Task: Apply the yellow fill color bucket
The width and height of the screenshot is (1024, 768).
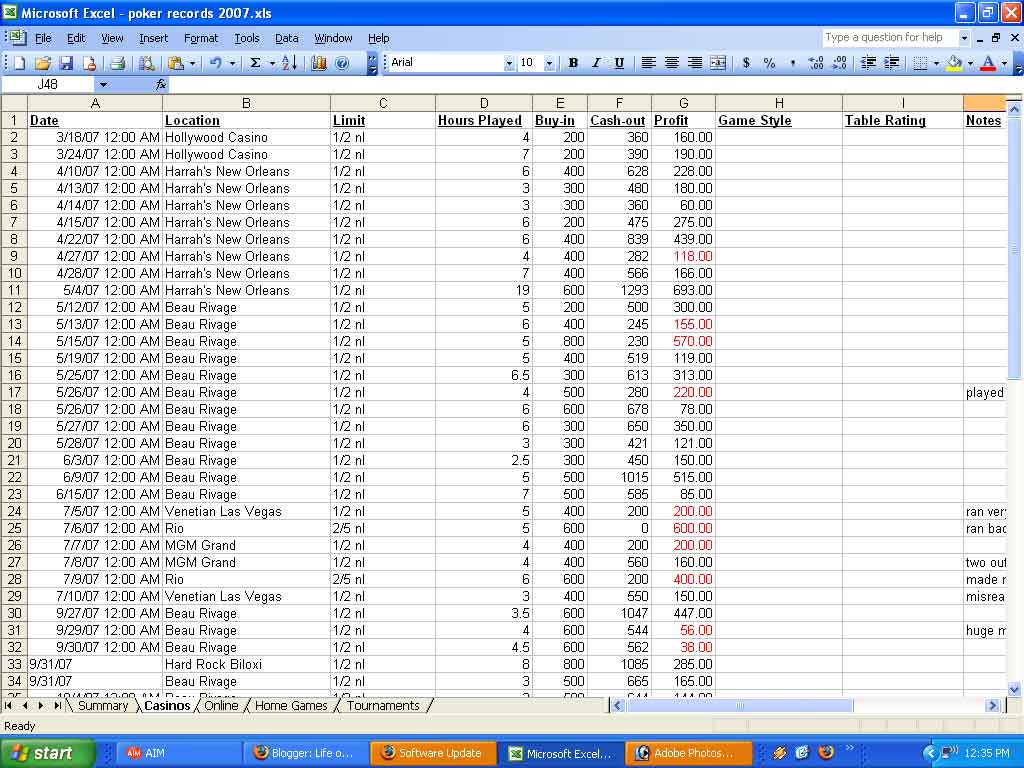Action: coord(954,63)
